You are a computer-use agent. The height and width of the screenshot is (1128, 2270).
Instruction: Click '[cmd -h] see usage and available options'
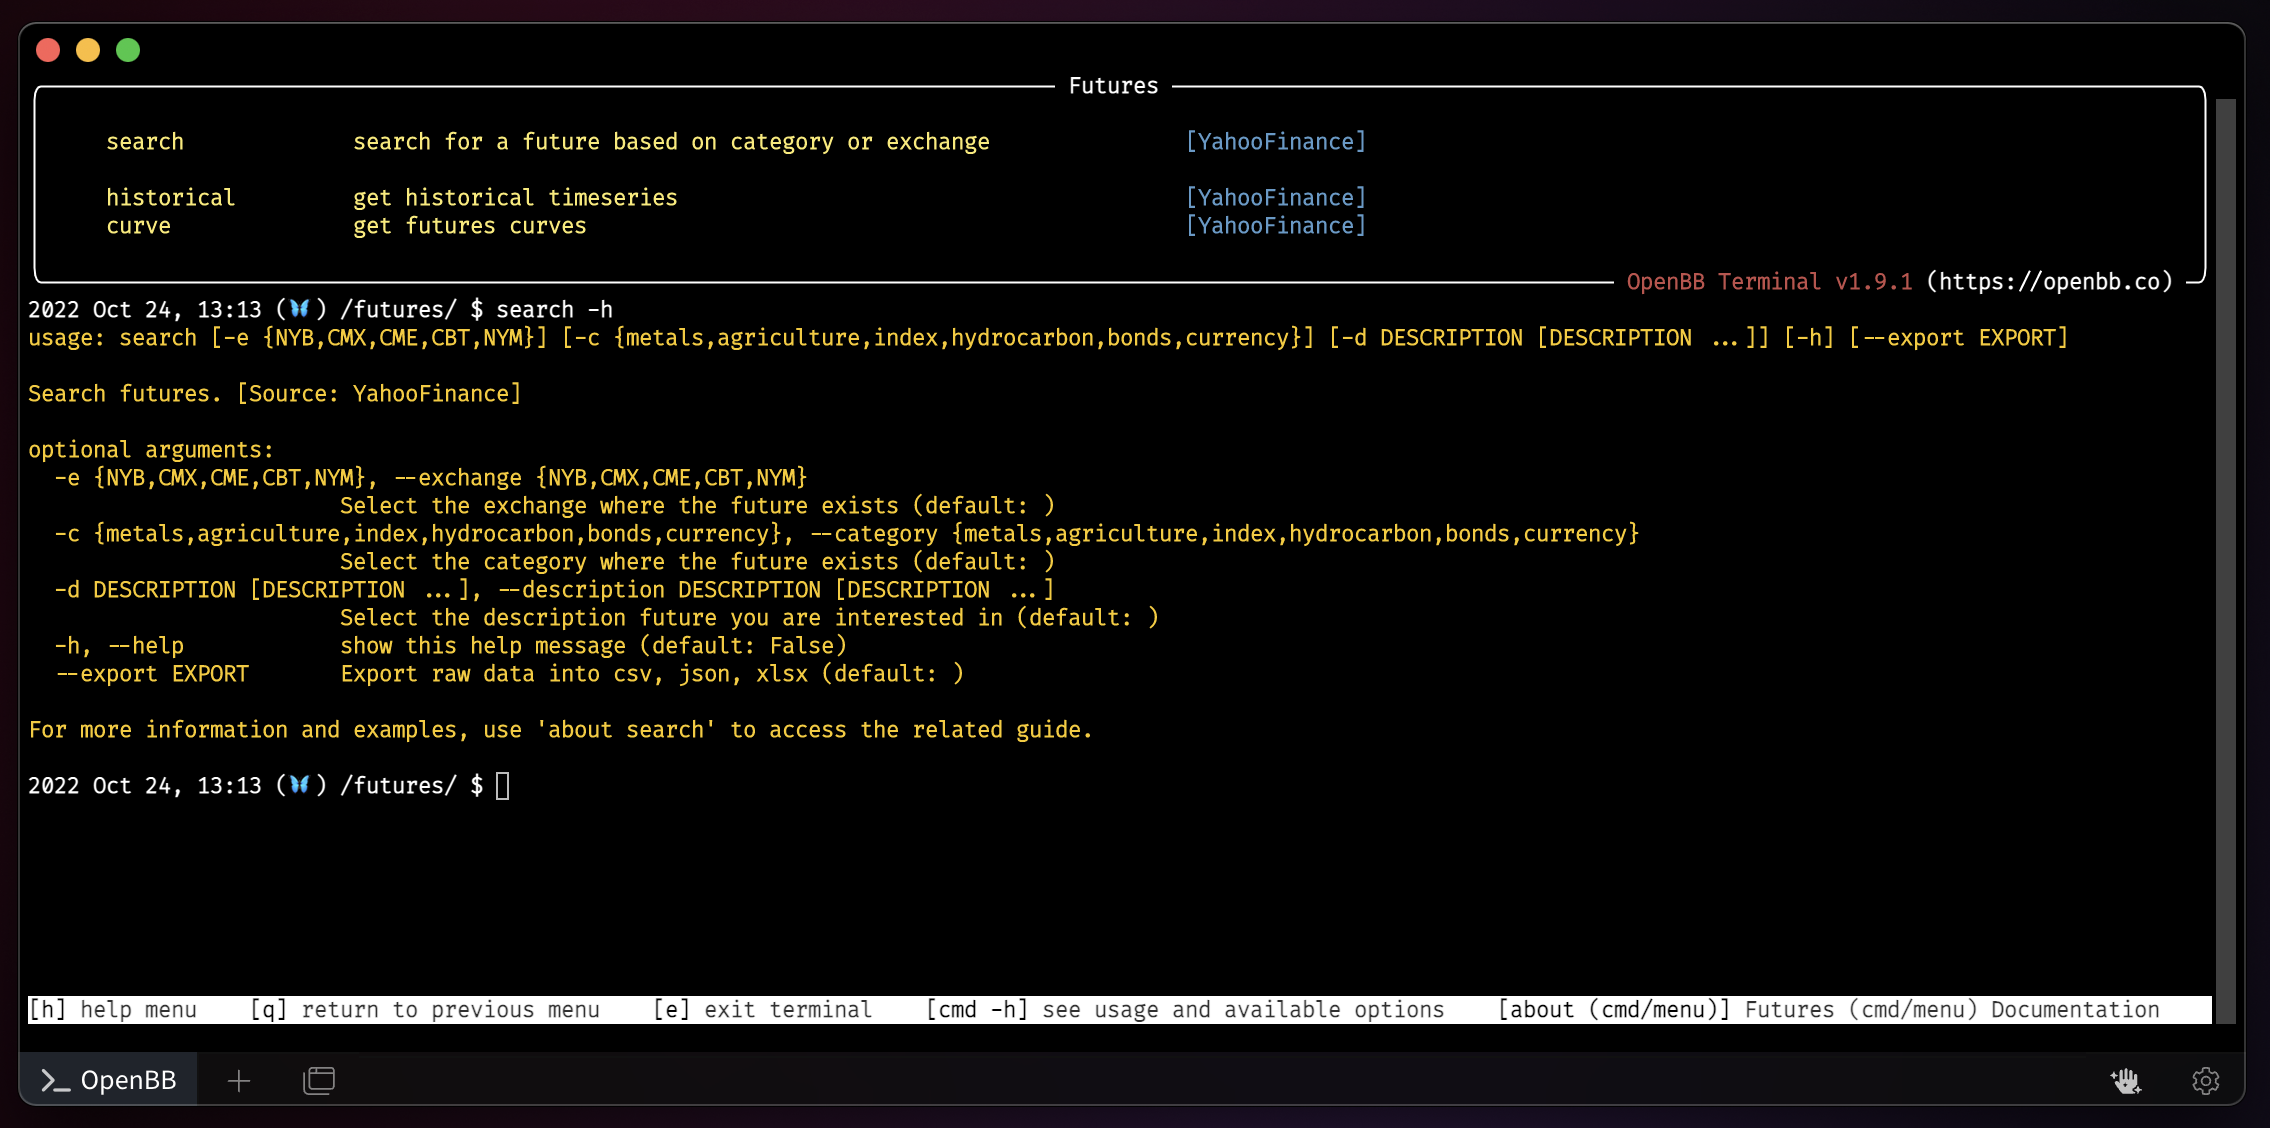pos(1185,1010)
